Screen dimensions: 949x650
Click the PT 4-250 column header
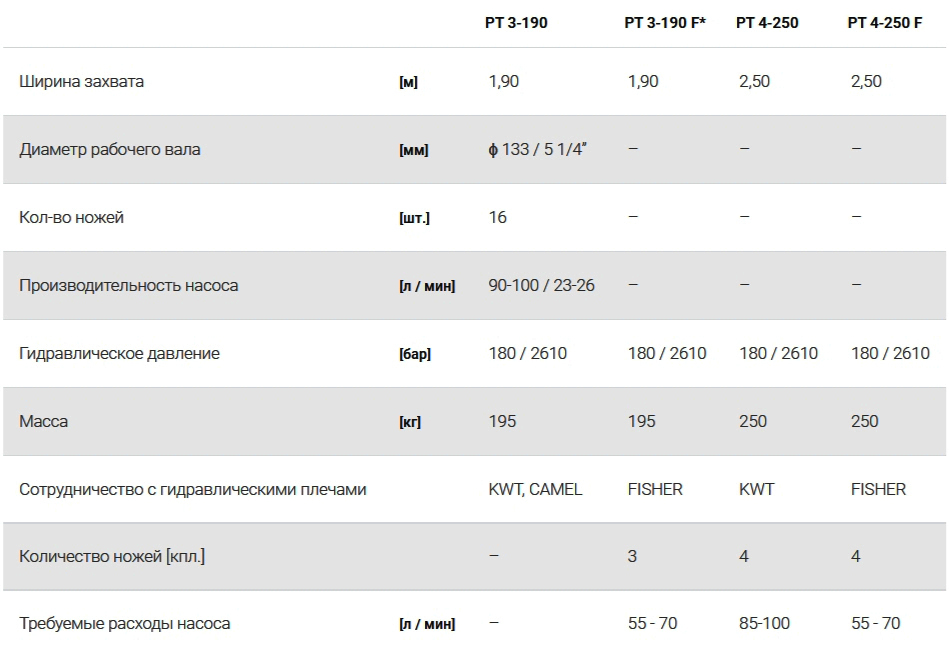pyautogui.click(x=767, y=22)
